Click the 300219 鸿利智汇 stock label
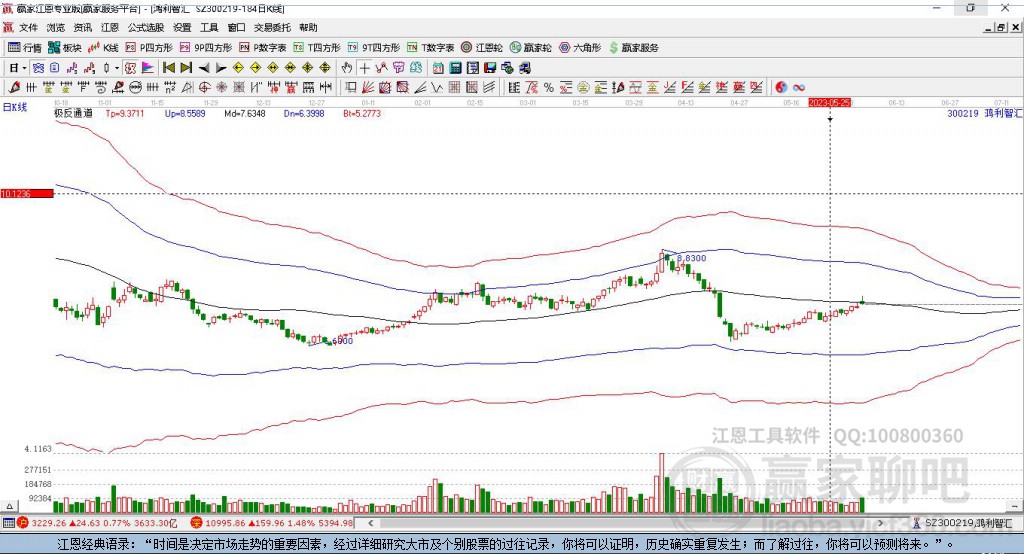The height and width of the screenshot is (554, 1024). point(985,113)
